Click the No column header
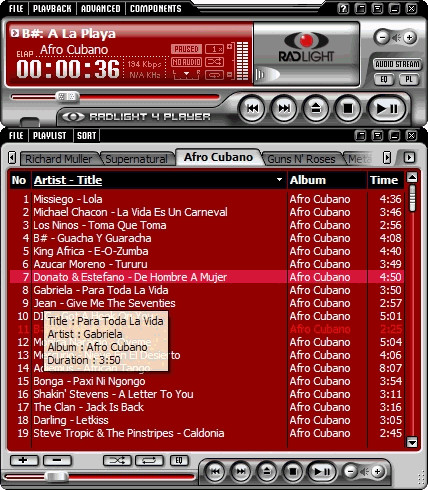The height and width of the screenshot is (490, 428). point(19,180)
